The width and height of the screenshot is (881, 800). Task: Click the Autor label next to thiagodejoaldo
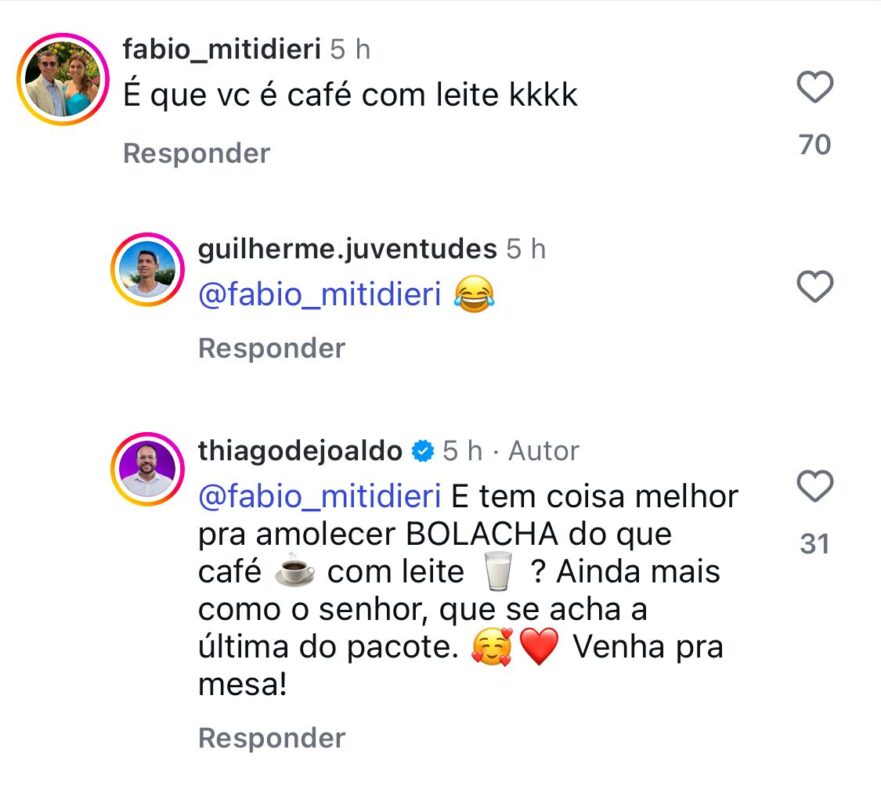pyautogui.click(x=543, y=452)
